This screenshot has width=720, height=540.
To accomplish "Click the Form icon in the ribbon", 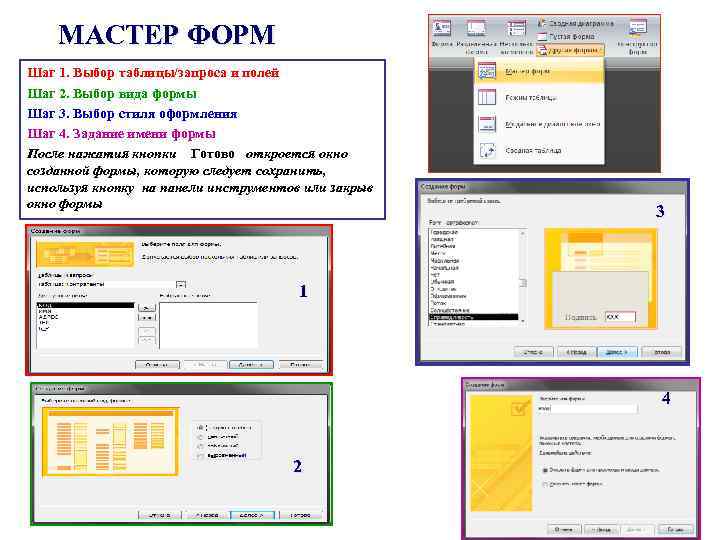I will coord(442,28).
